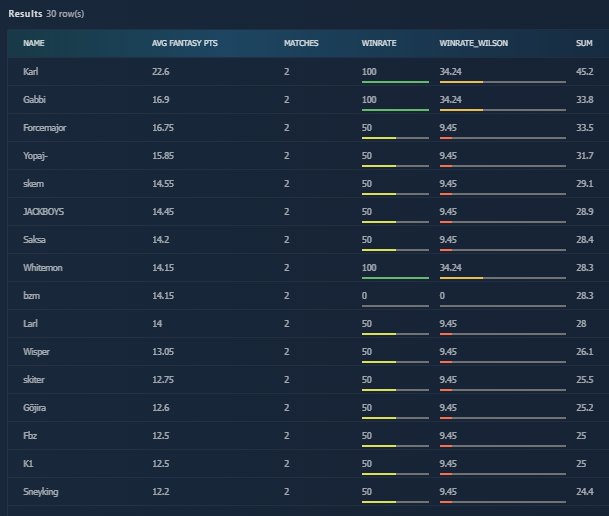Screen dimensions: 609x516
Task: Open the Yopaj- player entry
Action: [x=36, y=156]
